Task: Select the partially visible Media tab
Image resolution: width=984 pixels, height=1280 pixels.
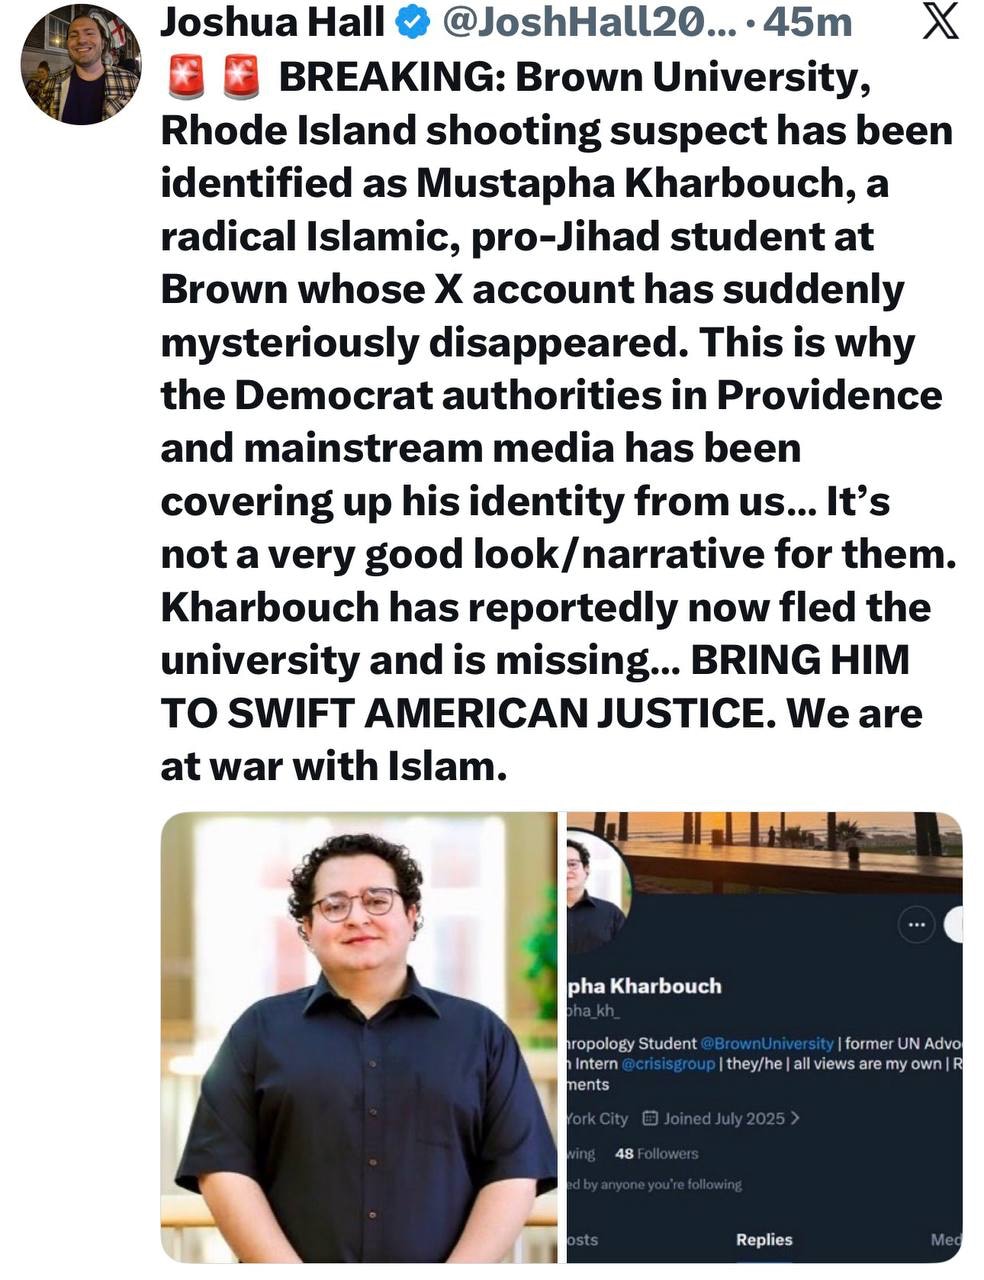Action: (x=946, y=1239)
